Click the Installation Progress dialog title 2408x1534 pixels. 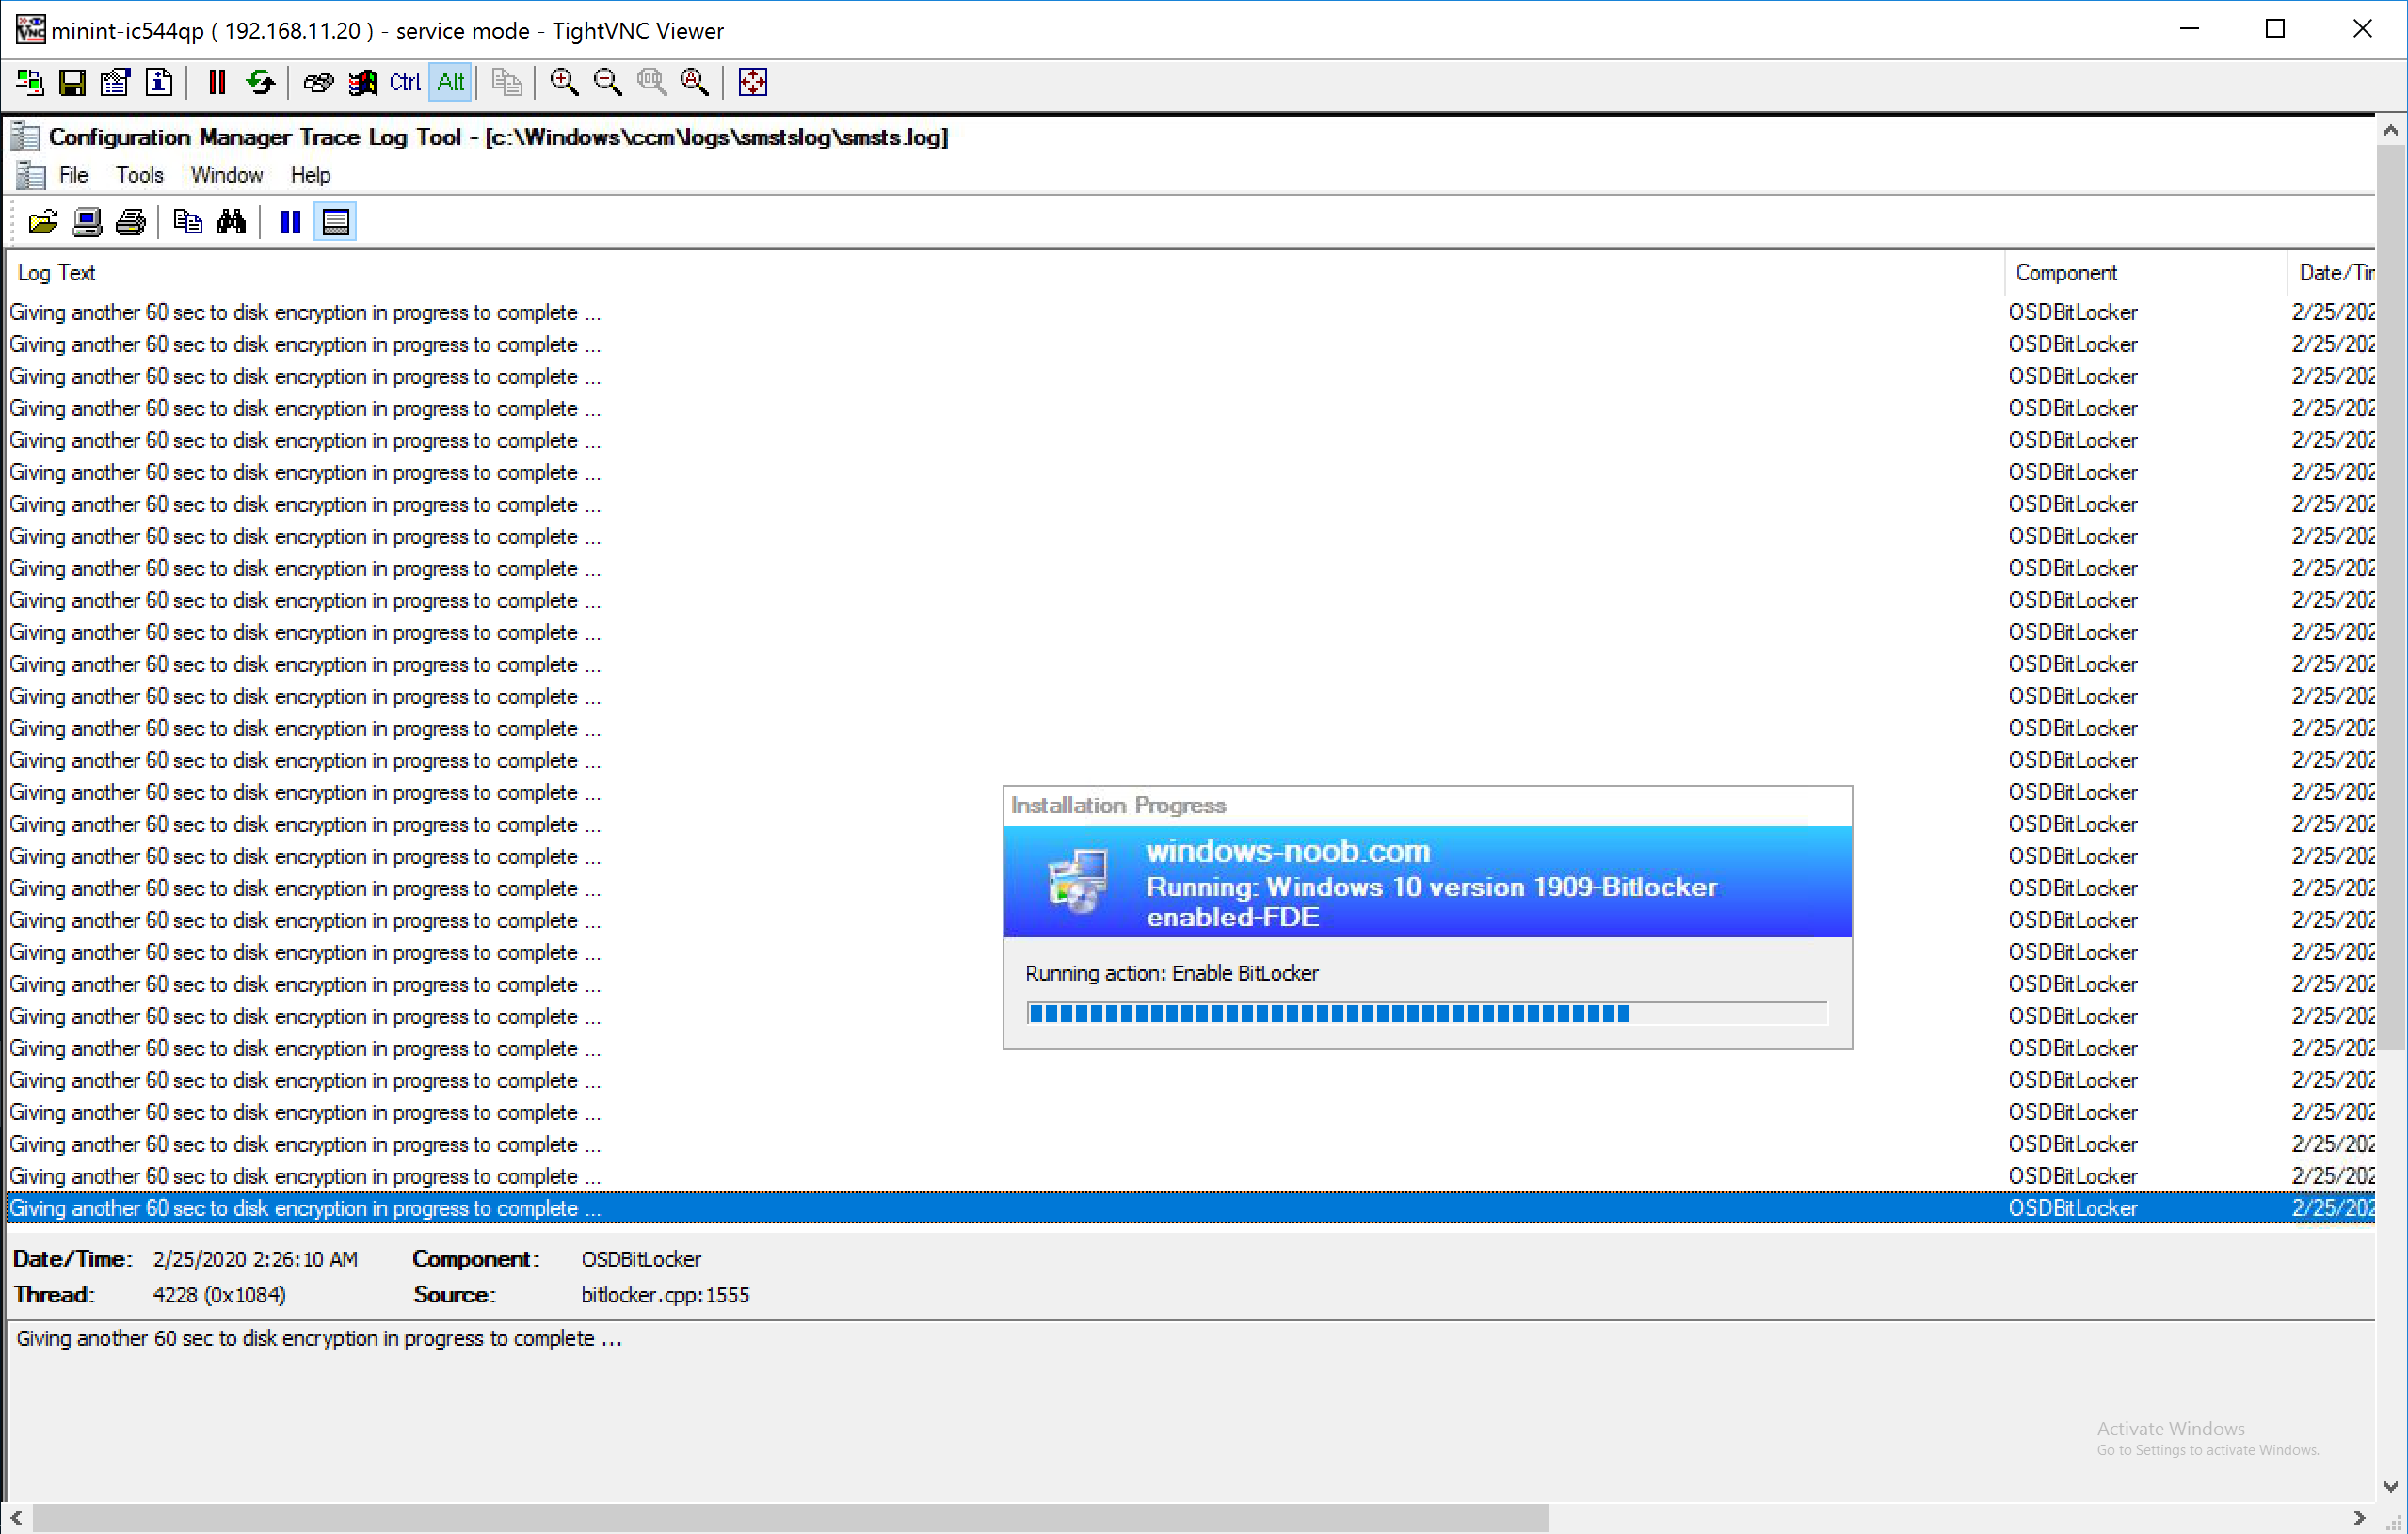coord(1118,806)
